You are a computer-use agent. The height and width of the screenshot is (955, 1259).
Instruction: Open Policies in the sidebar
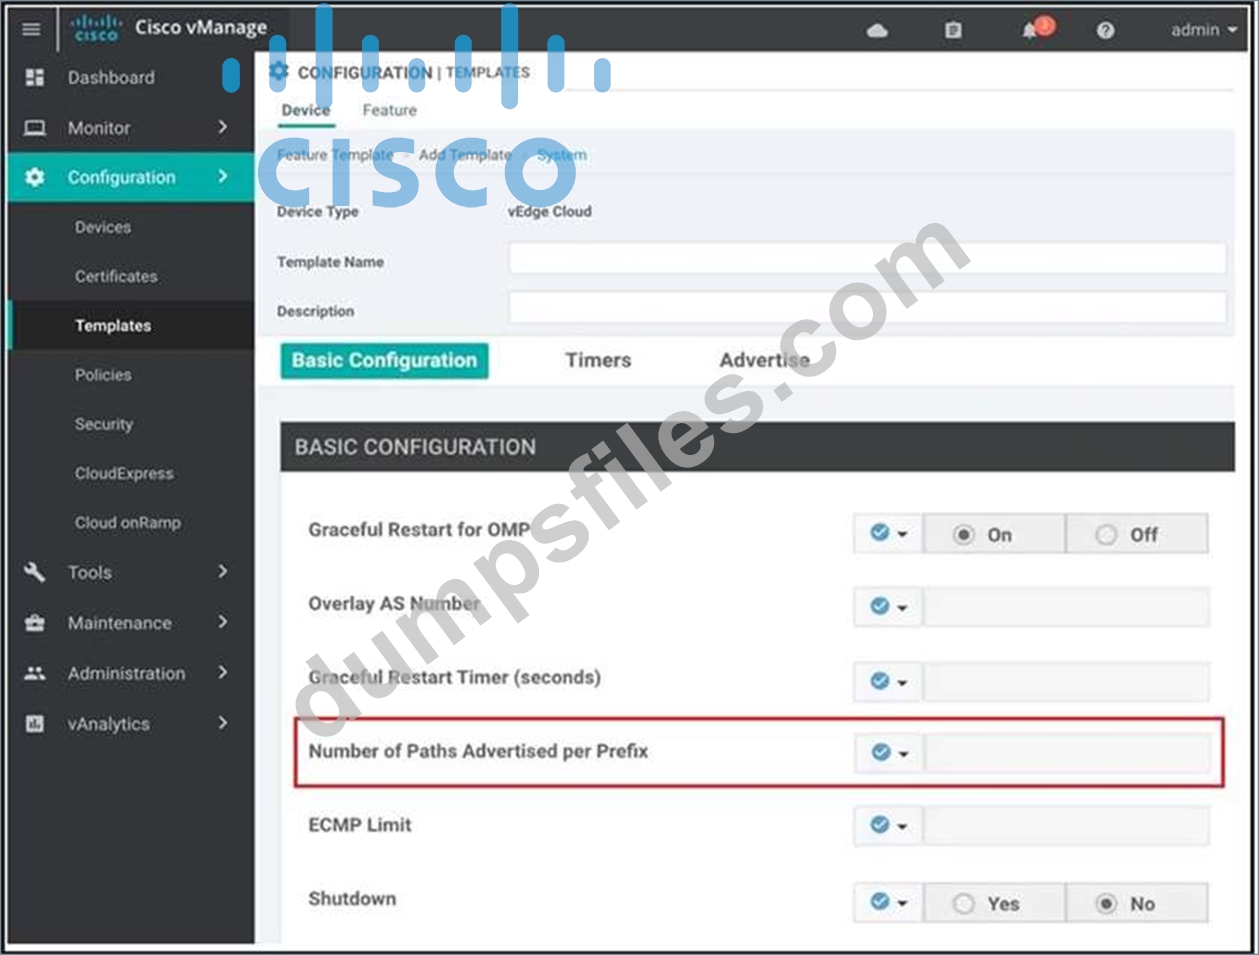click(103, 375)
